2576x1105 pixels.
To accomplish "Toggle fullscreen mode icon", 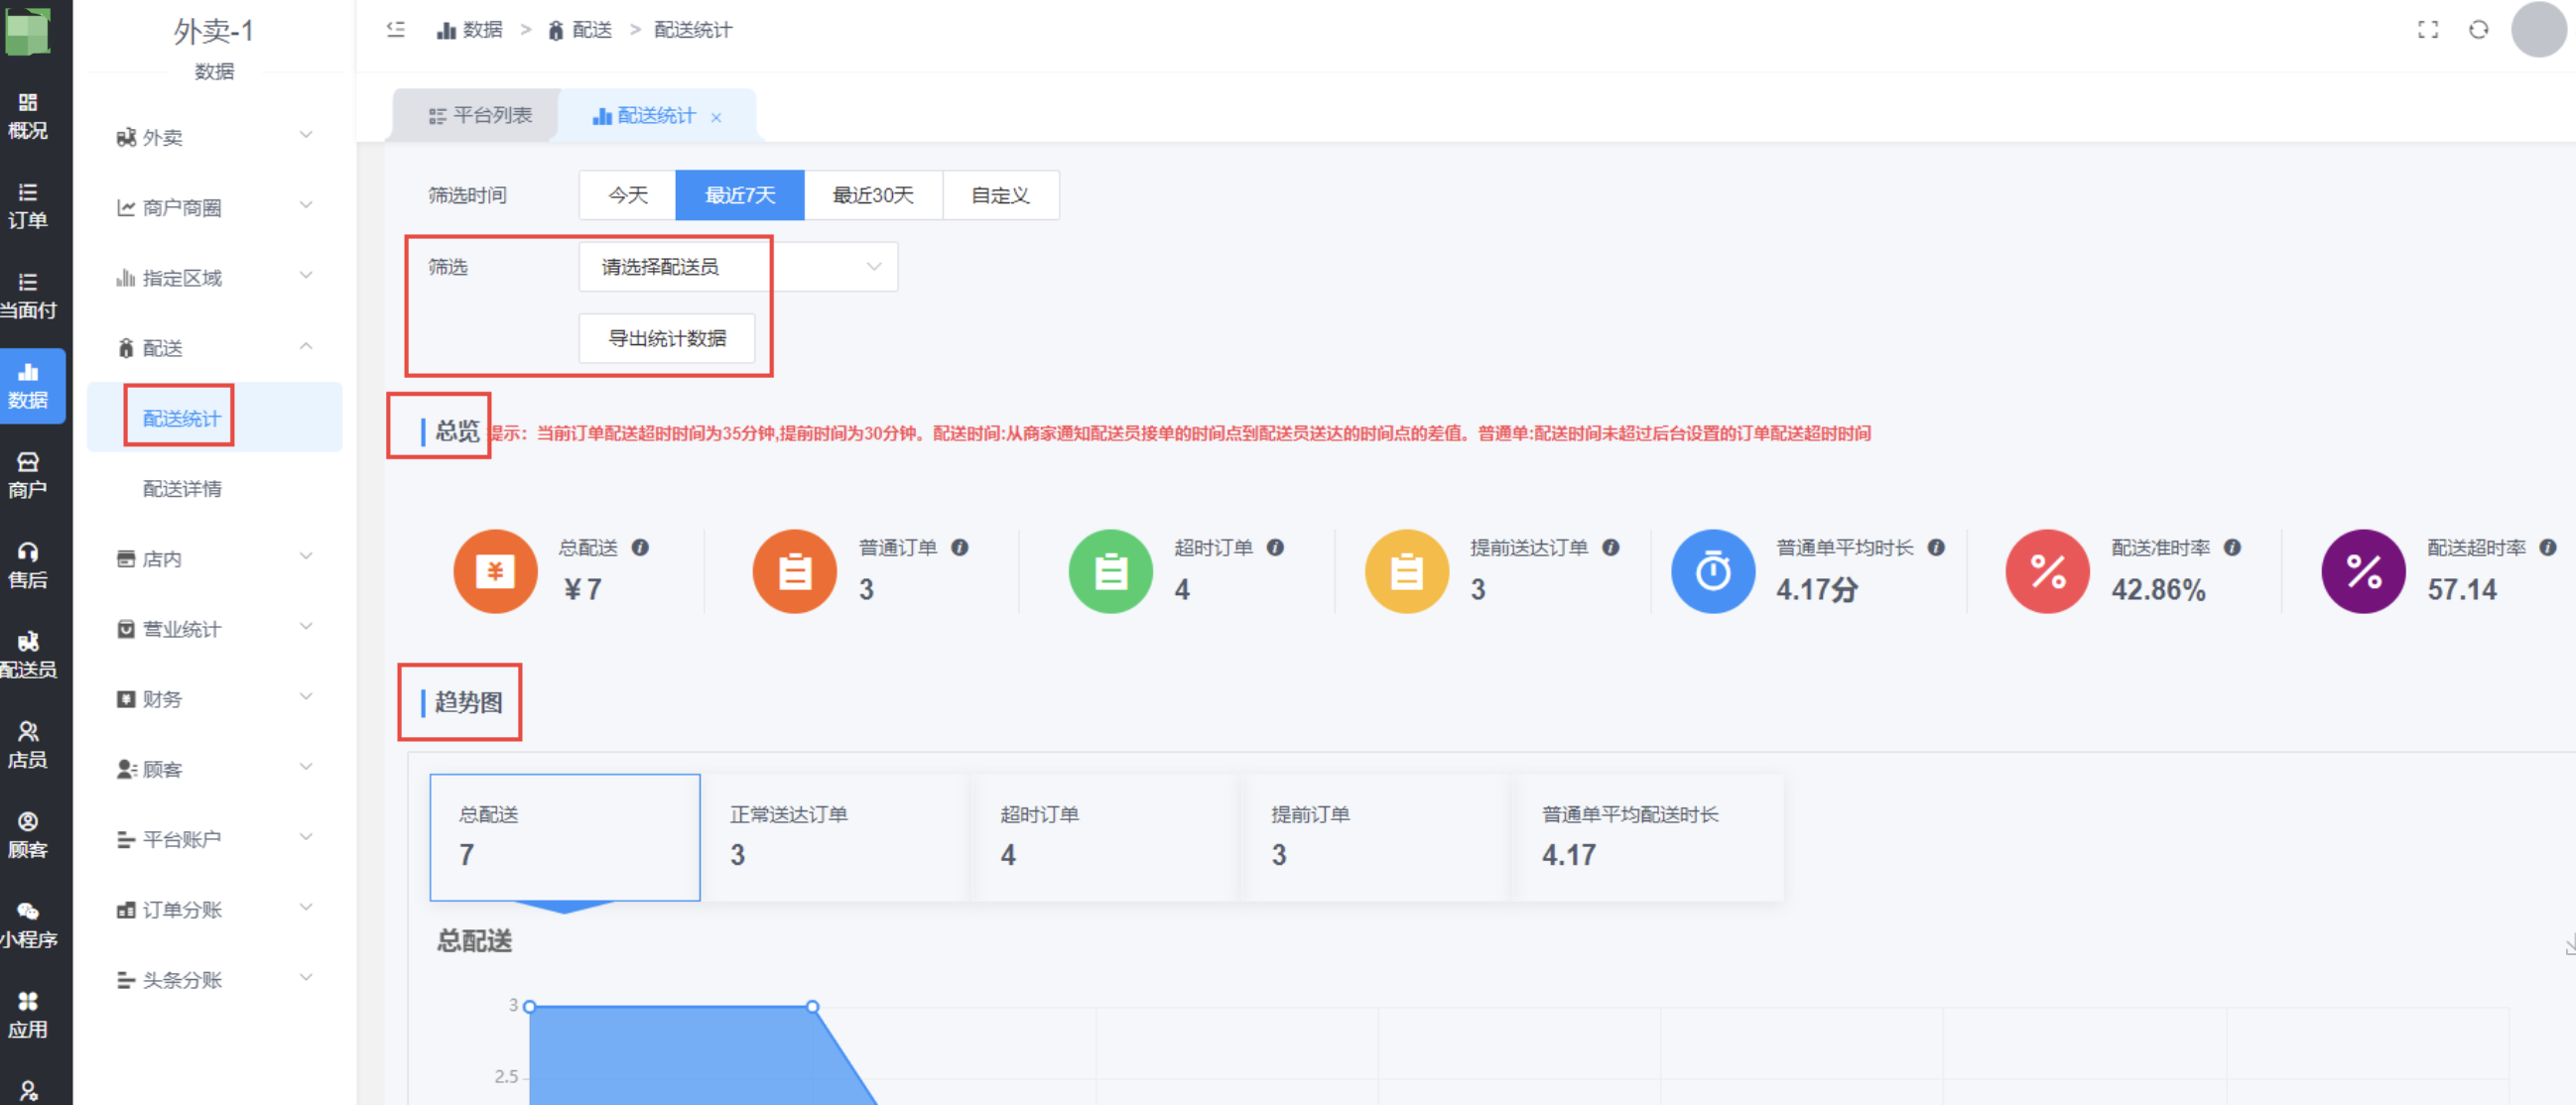I will (x=2428, y=30).
